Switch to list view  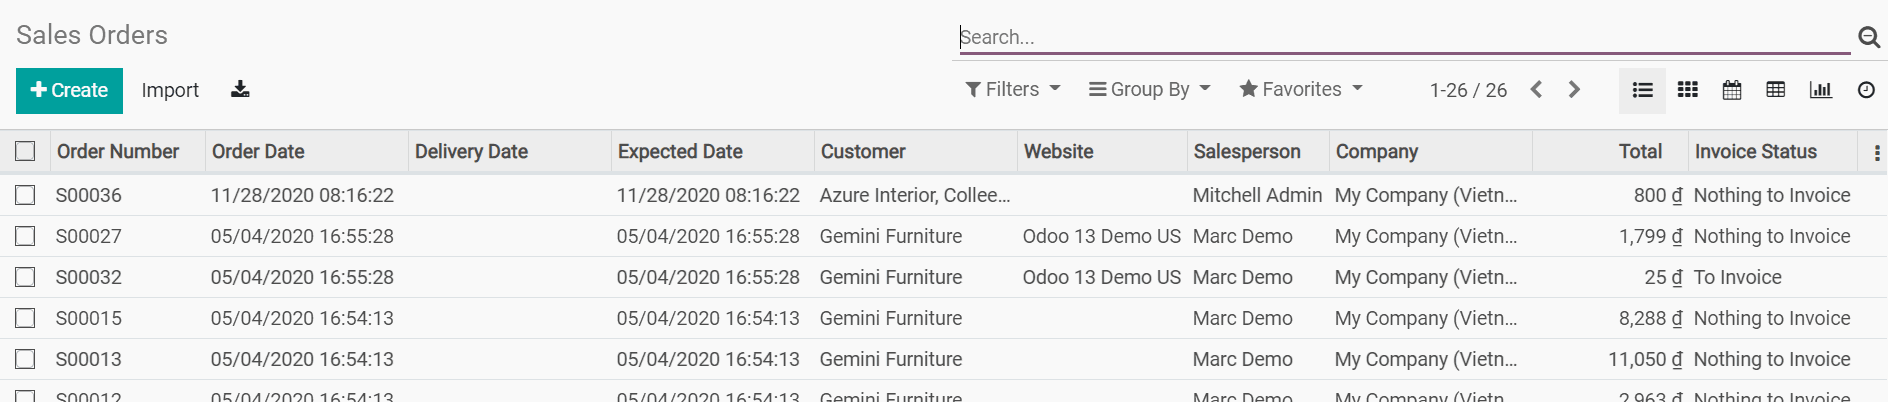[1642, 90]
